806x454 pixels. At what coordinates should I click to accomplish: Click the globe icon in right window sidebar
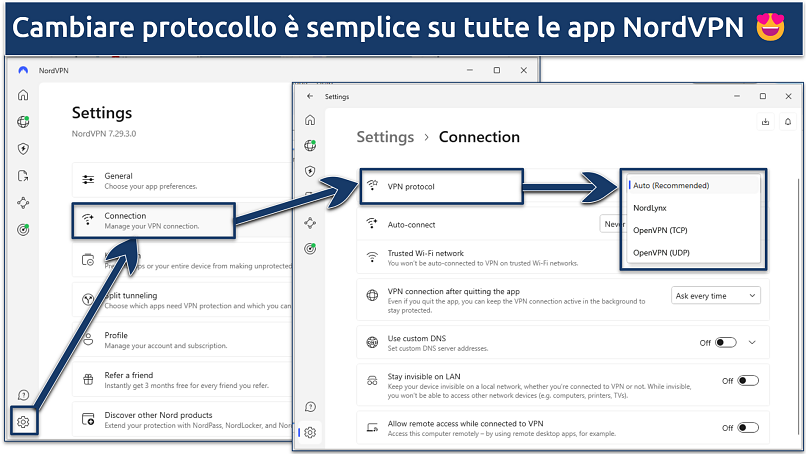[x=310, y=145]
